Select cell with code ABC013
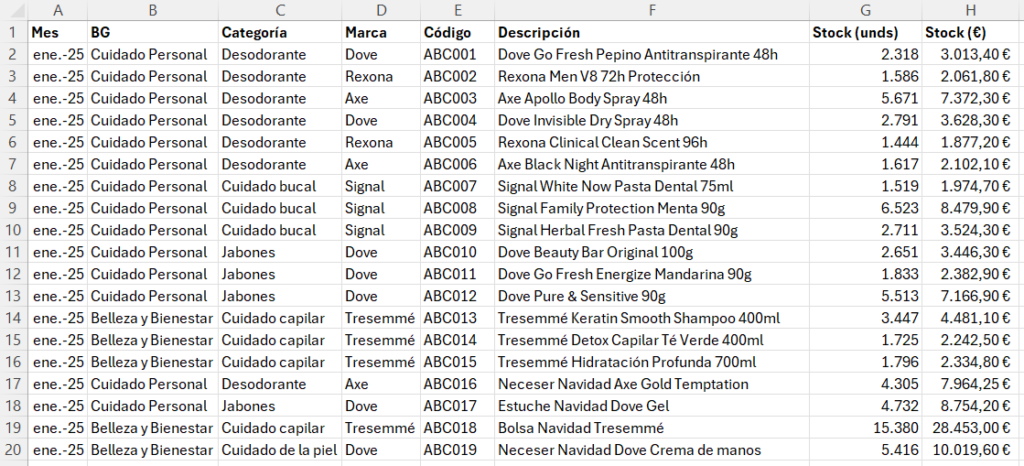Image resolution: width=1024 pixels, height=466 pixels. pyautogui.click(x=458, y=318)
